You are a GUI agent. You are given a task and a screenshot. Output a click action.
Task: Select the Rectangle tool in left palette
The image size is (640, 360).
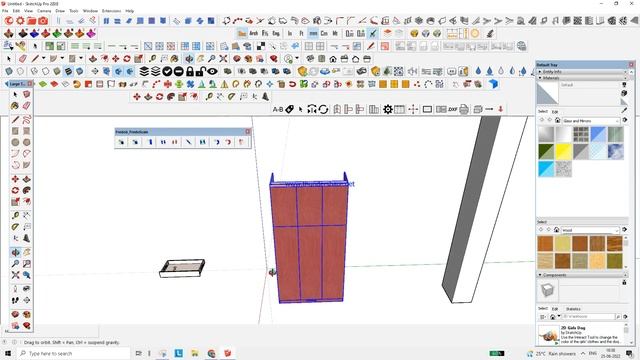[x=15, y=131]
